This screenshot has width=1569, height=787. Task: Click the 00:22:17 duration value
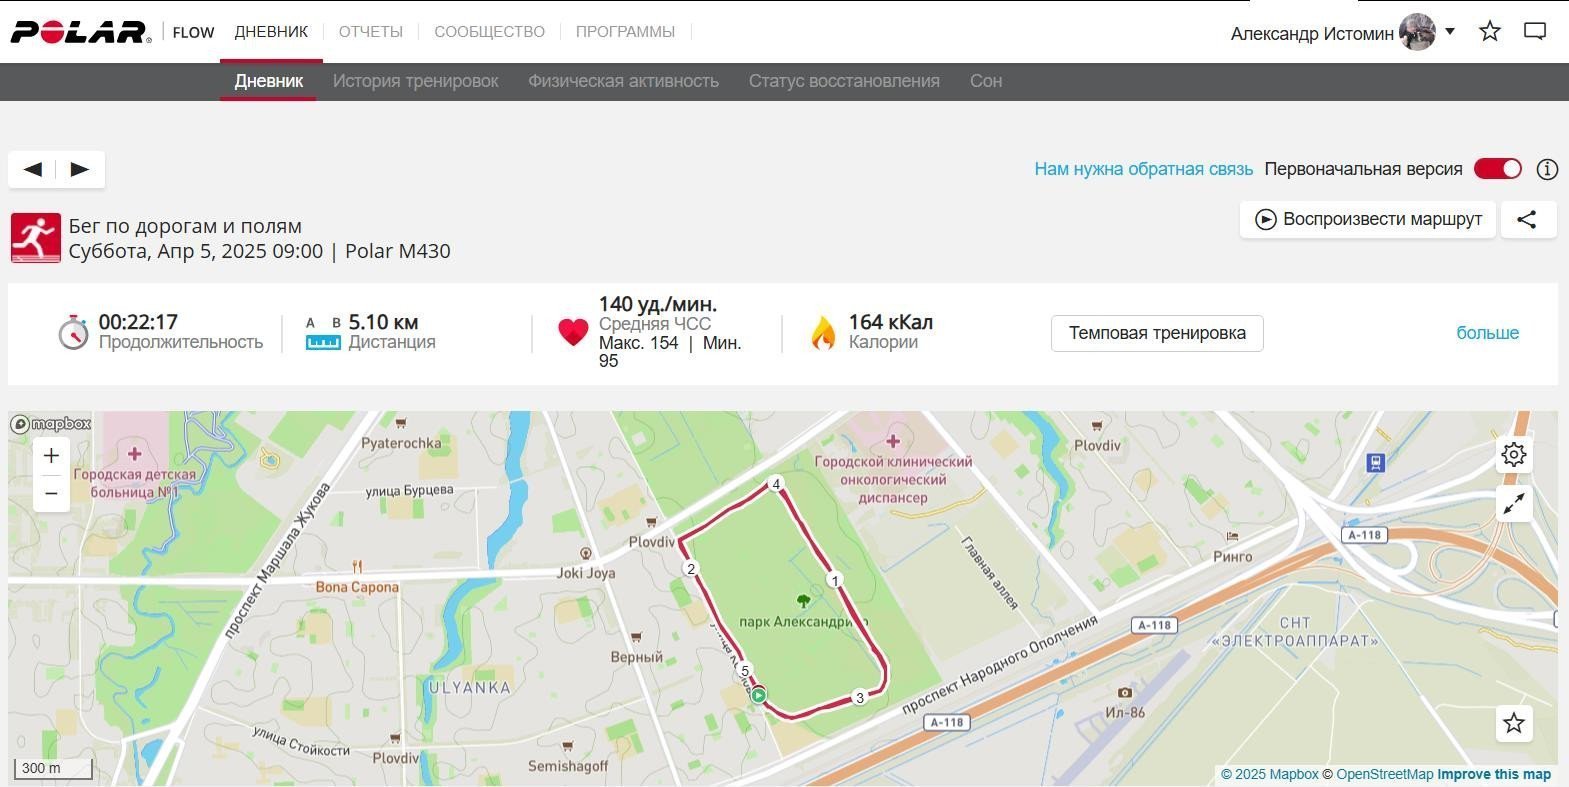point(138,322)
